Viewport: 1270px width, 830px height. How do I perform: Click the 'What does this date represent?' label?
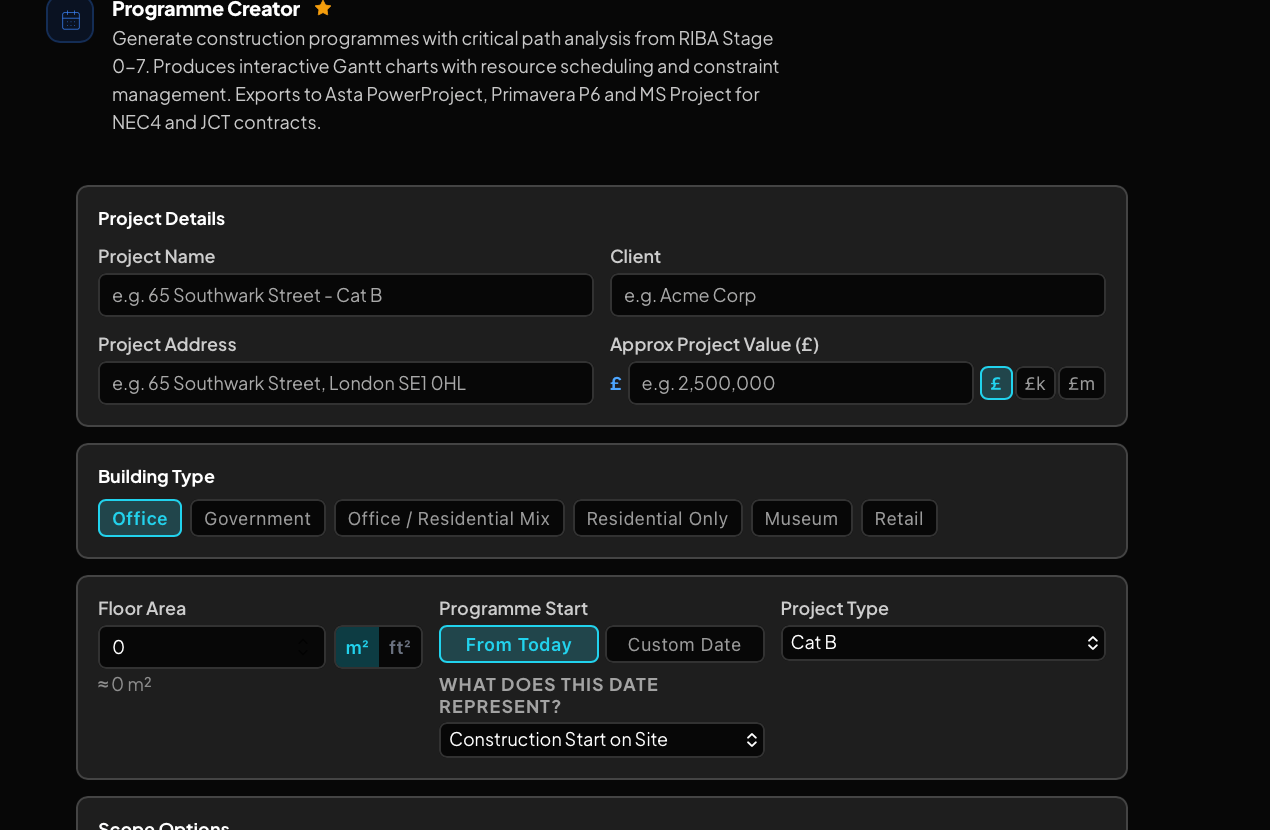coord(549,695)
